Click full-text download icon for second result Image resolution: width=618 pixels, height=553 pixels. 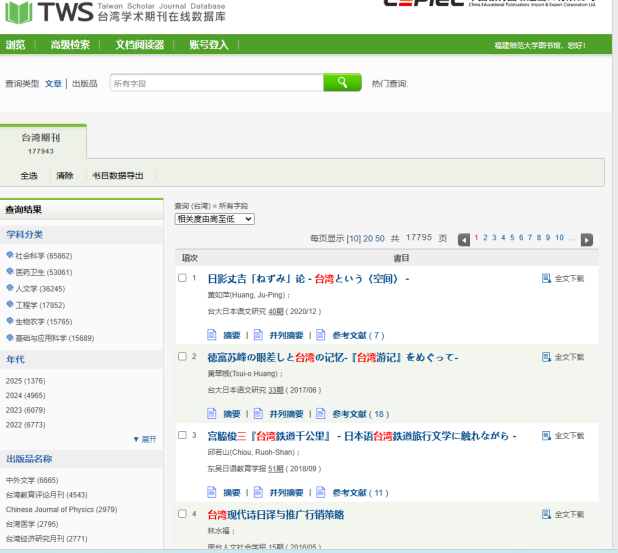(x=546, y=357)
